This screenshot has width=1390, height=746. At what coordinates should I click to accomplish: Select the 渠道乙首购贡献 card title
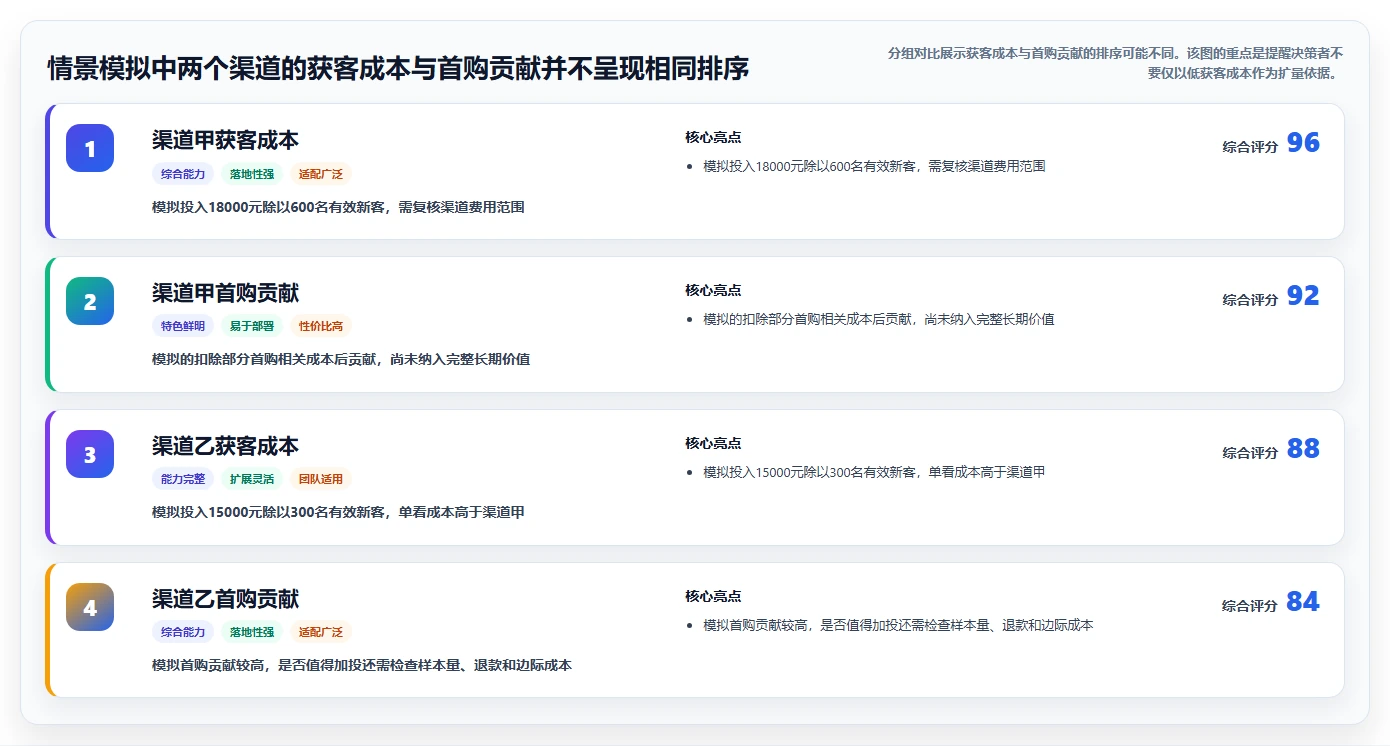tap(225, 599)
